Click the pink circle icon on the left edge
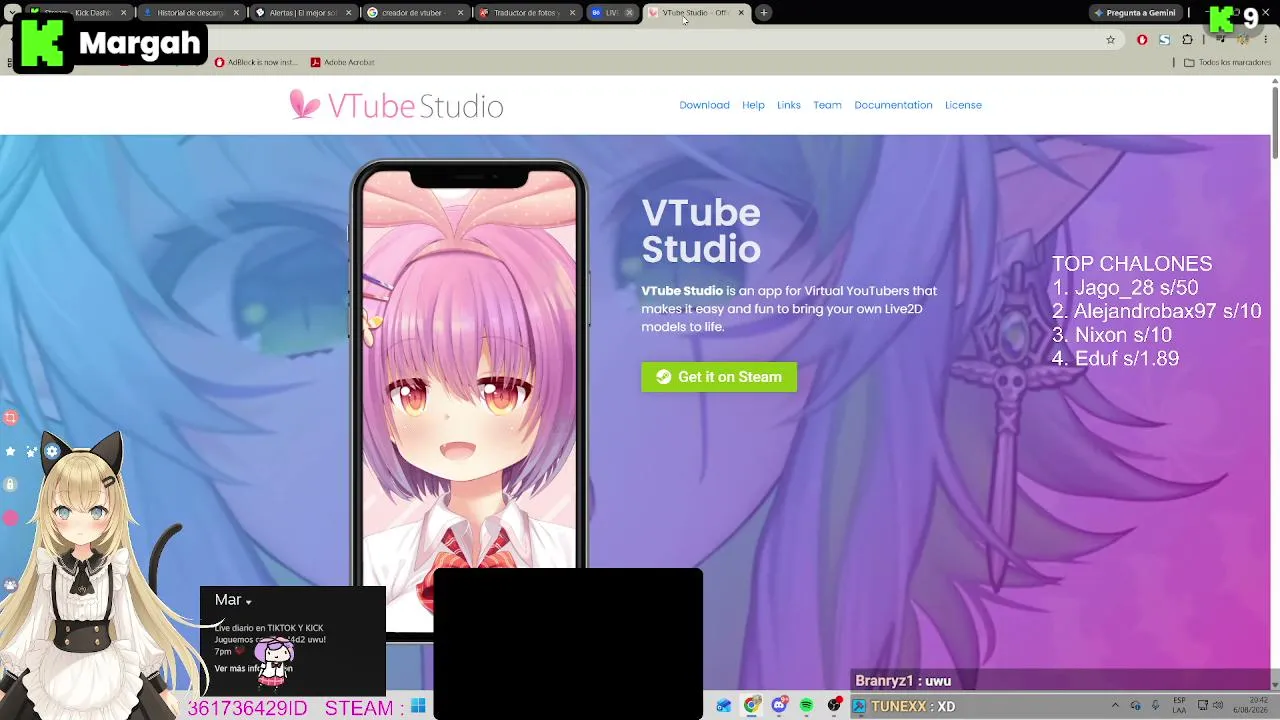 (x=10, y=517)
